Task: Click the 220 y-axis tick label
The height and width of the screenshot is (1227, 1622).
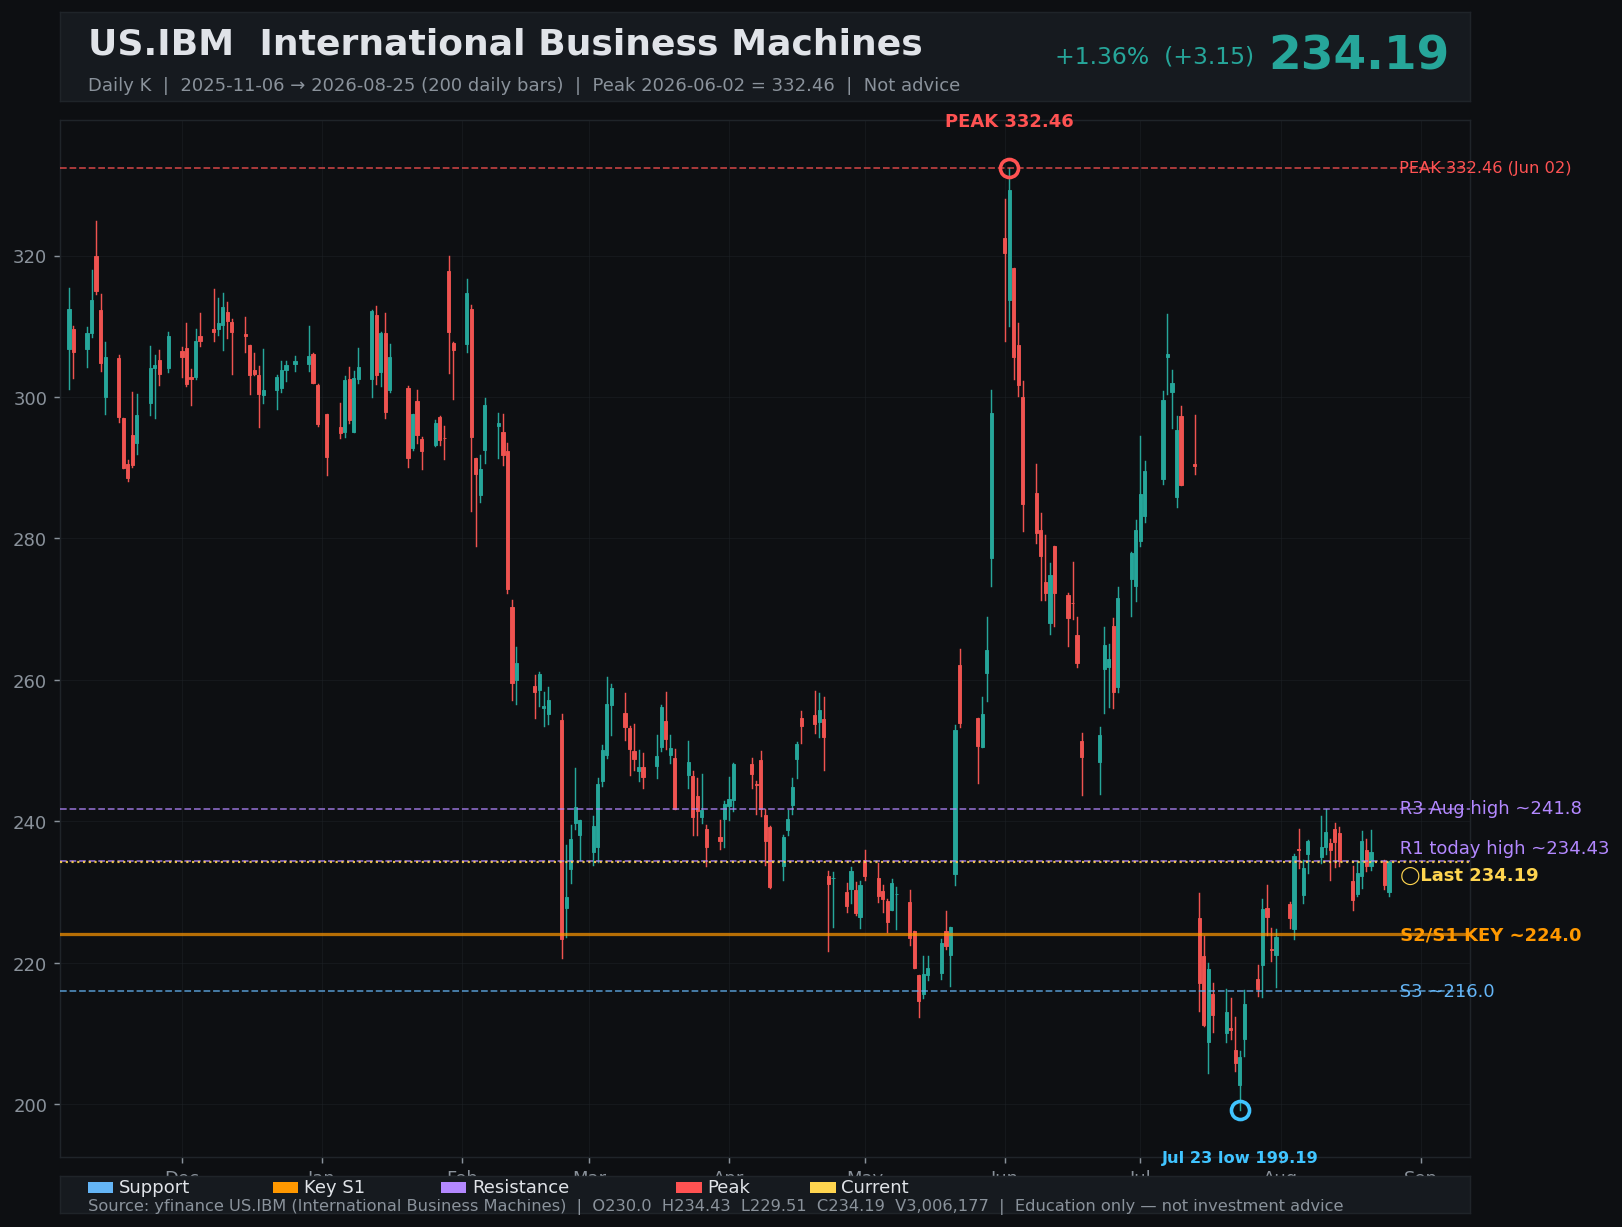Action: point(32,964)
